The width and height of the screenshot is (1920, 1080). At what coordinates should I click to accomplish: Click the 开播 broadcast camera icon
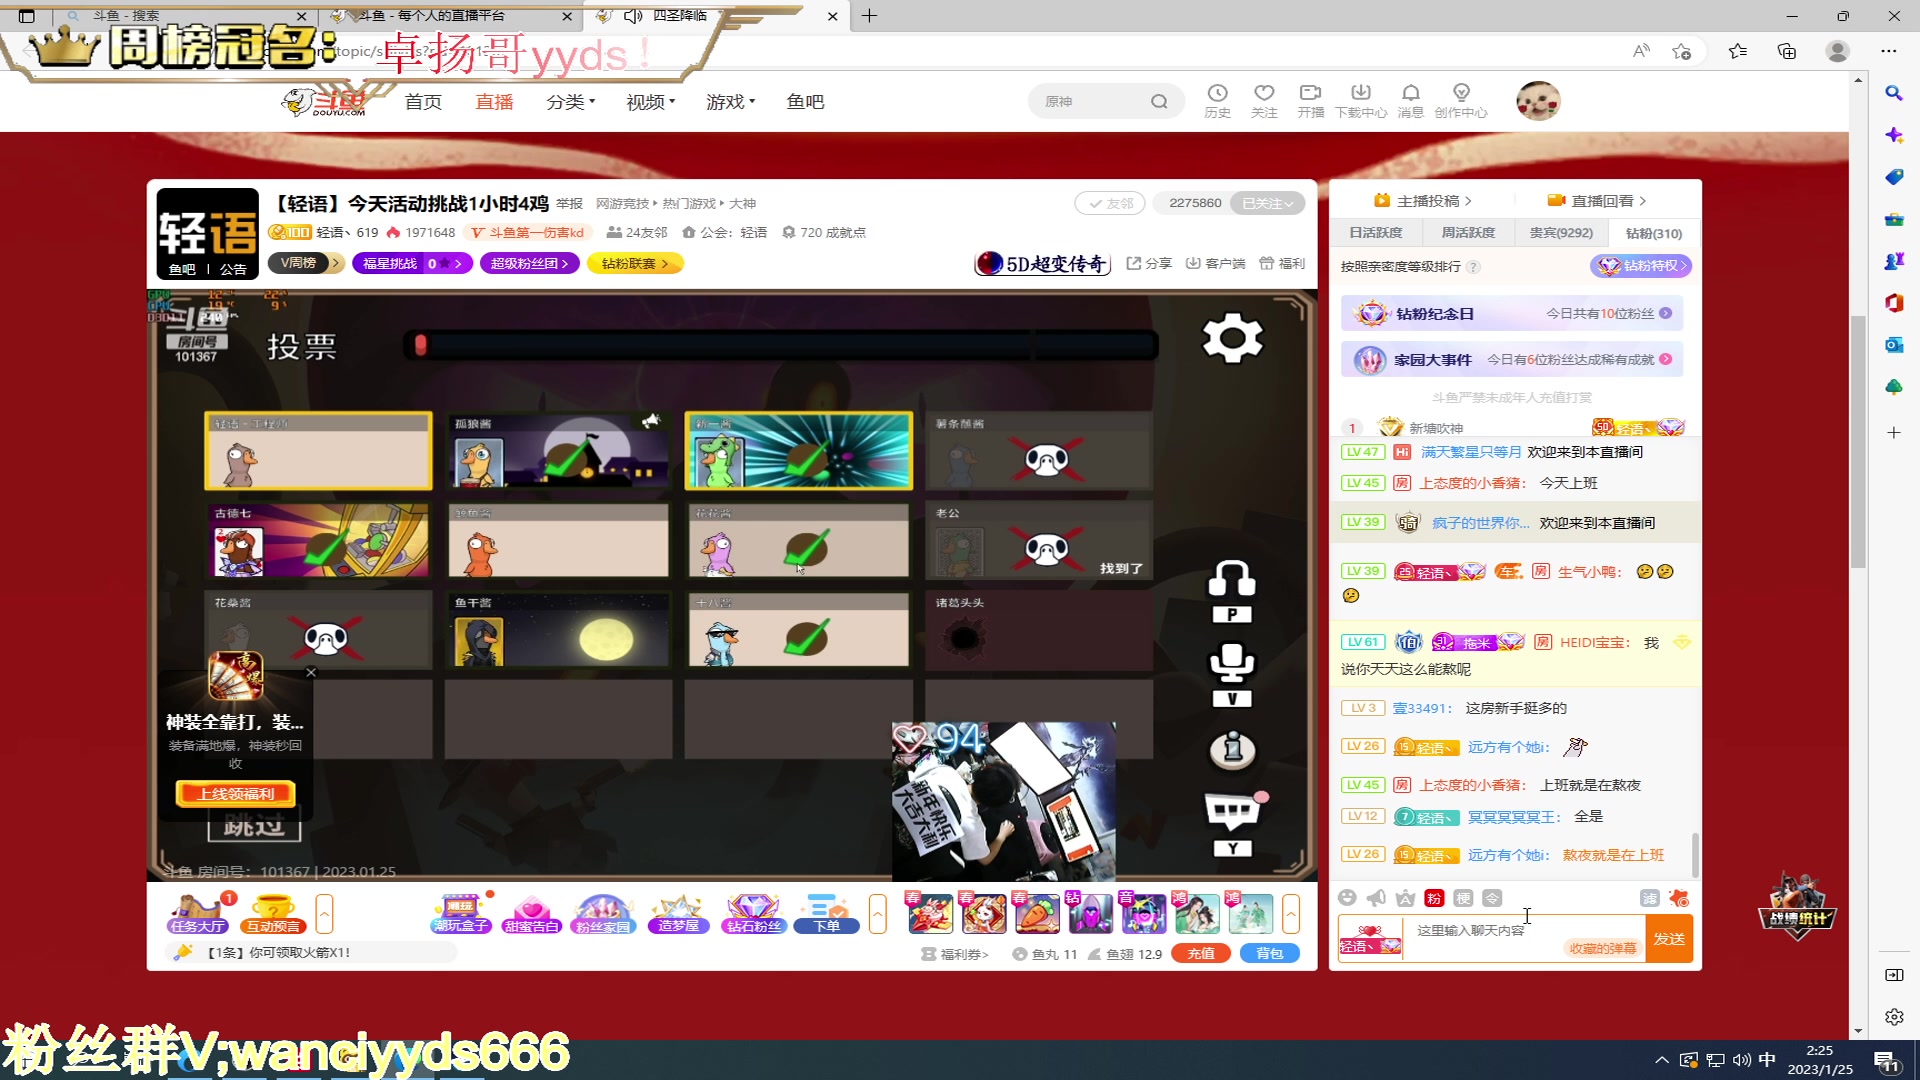[1310, 99]
